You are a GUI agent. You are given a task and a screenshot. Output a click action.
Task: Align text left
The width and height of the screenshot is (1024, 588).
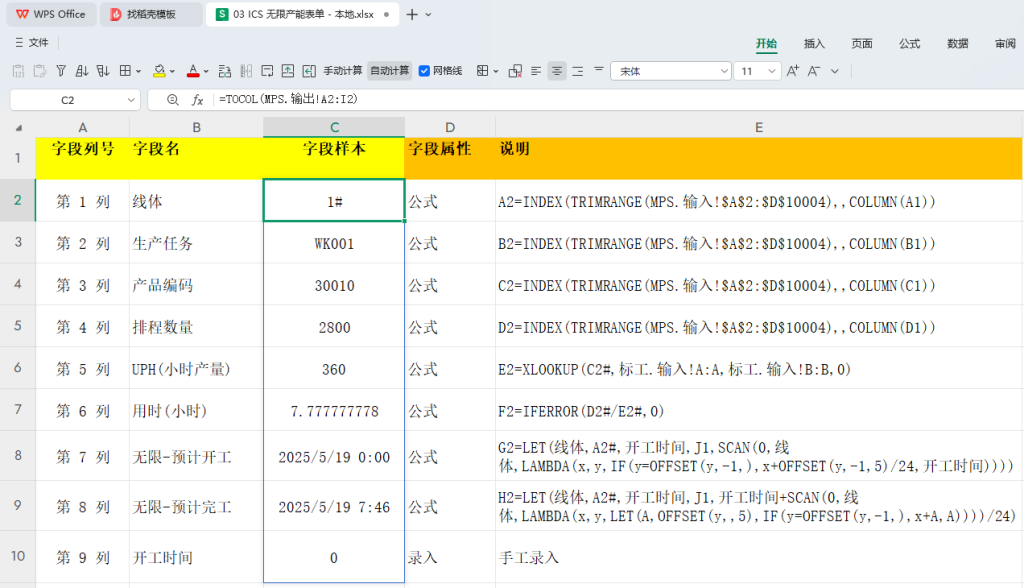coord(536,71)
